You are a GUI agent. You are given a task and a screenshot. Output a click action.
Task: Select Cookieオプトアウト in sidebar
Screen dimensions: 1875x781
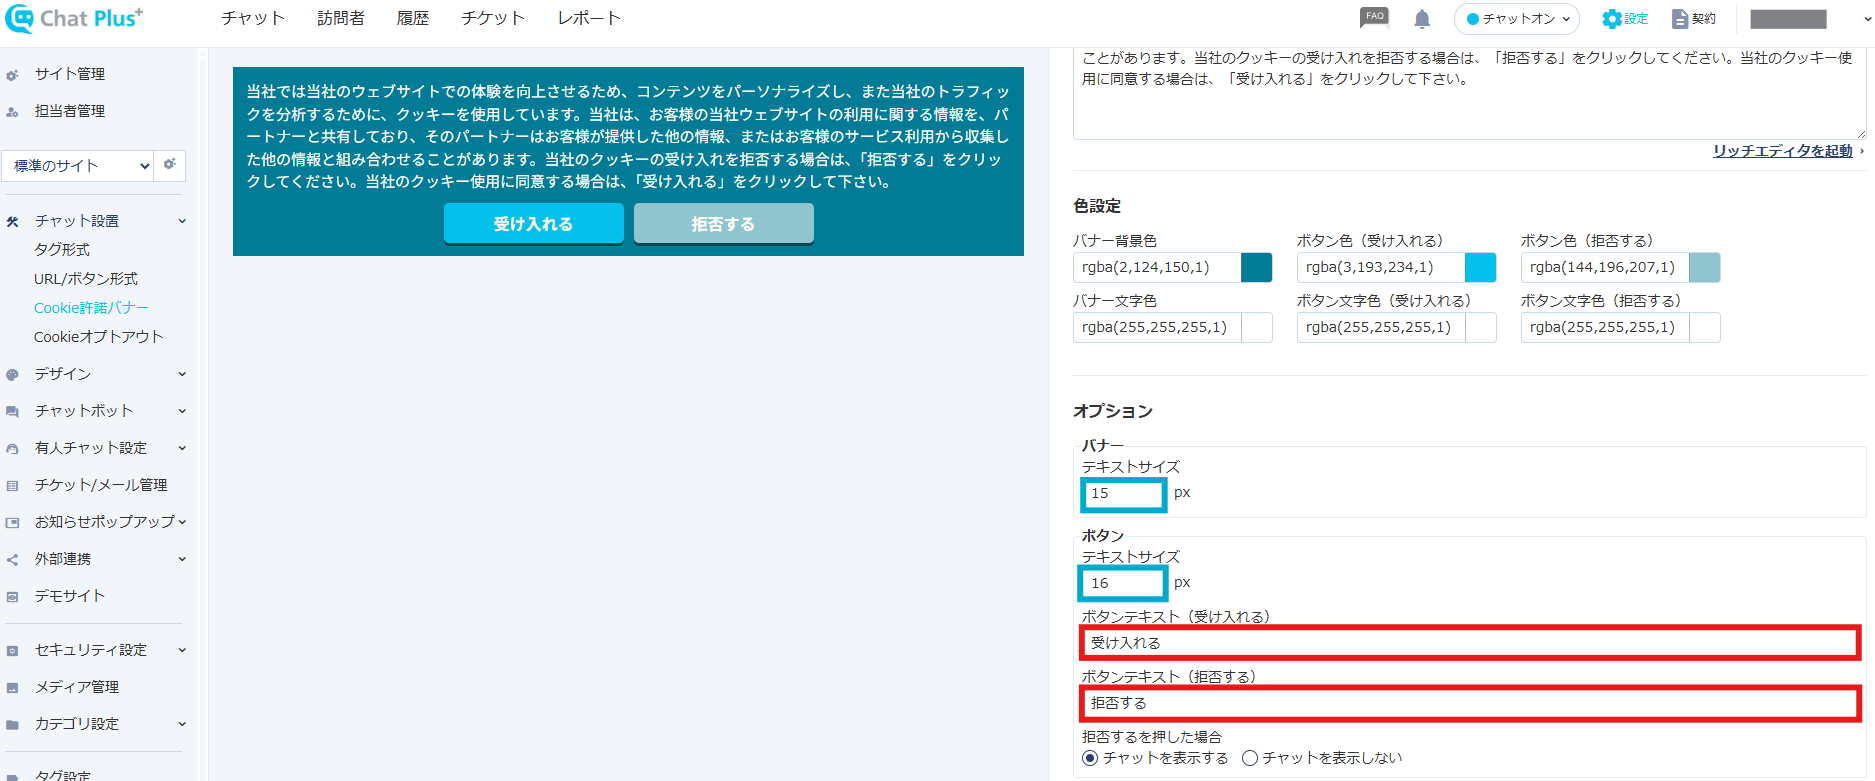pyautogui.click(x=98, y=337)
